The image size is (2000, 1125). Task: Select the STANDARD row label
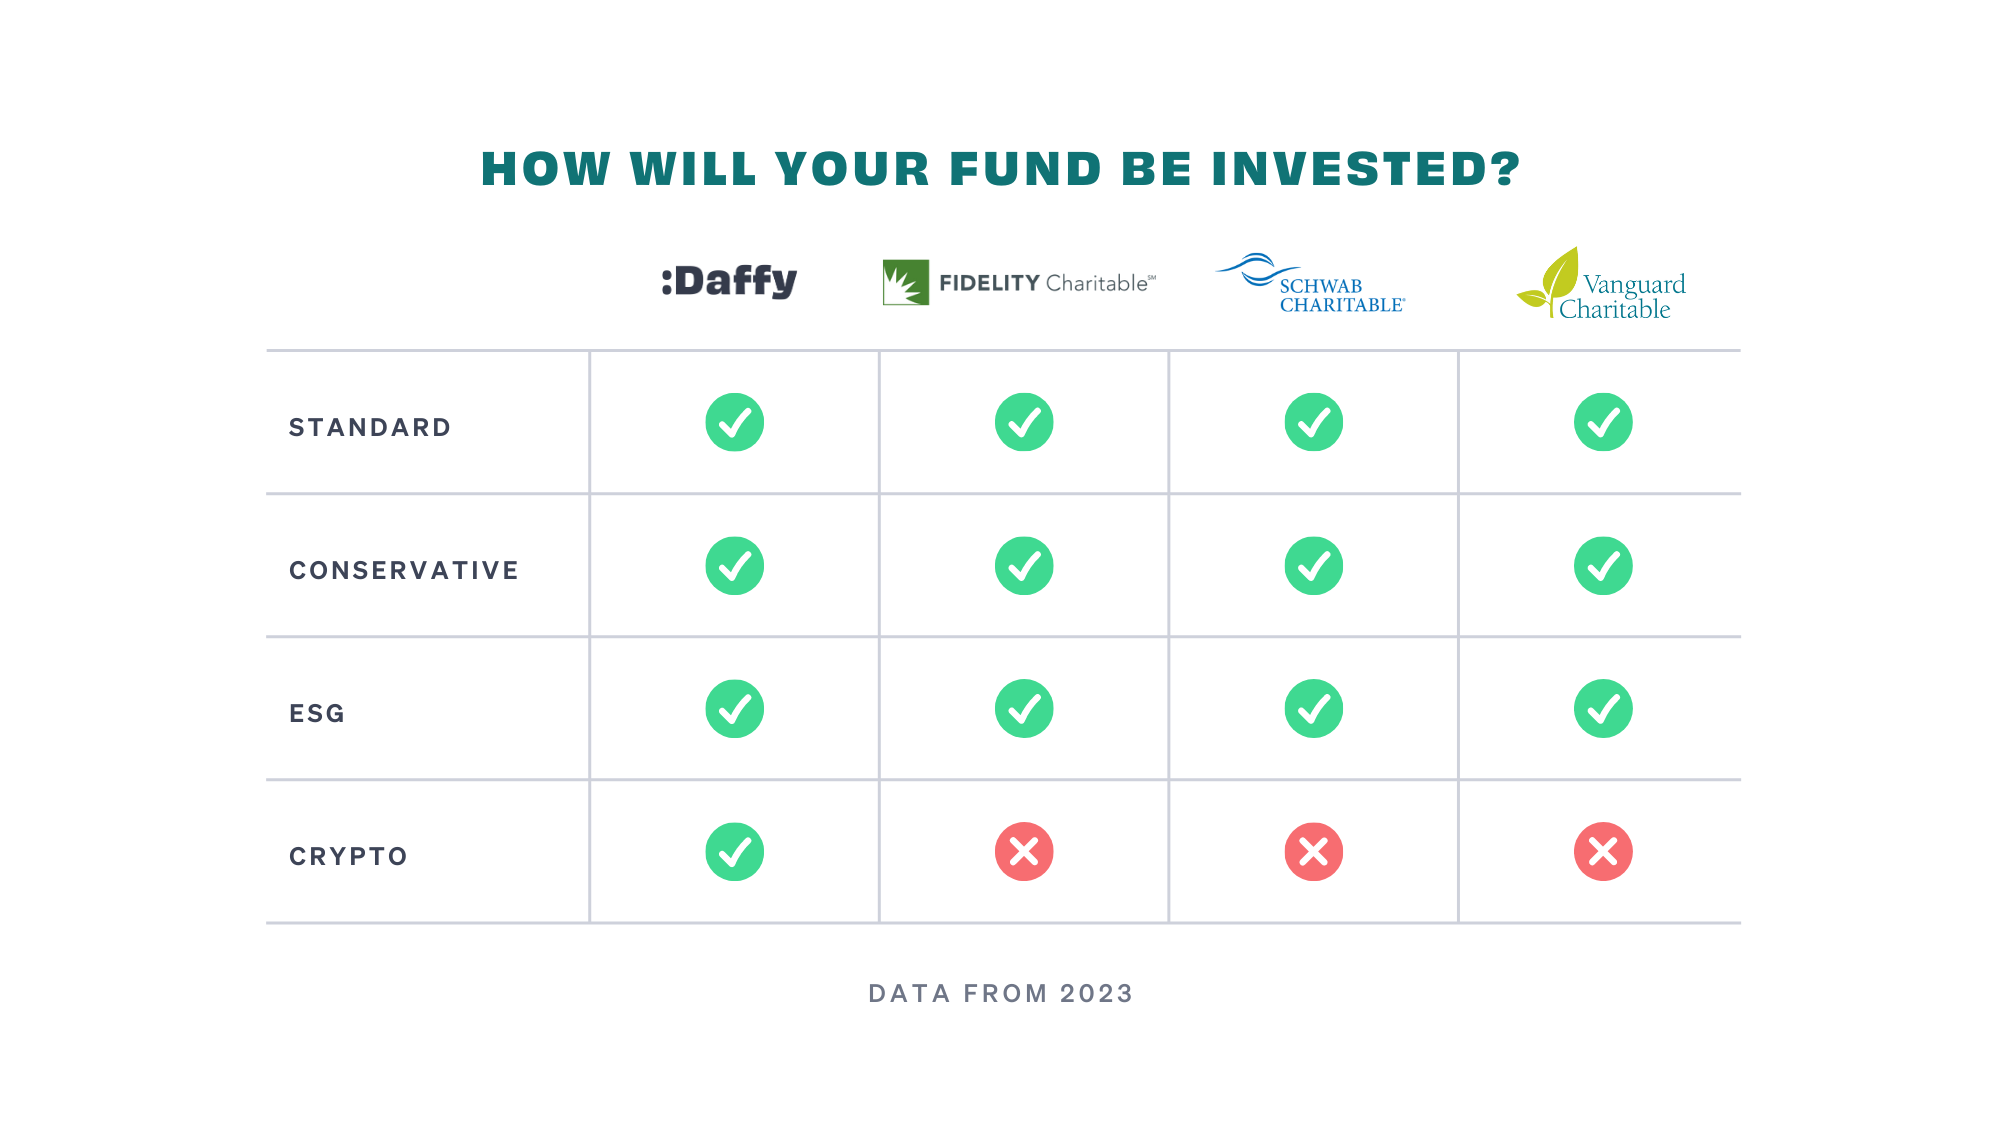click(370, 428)
